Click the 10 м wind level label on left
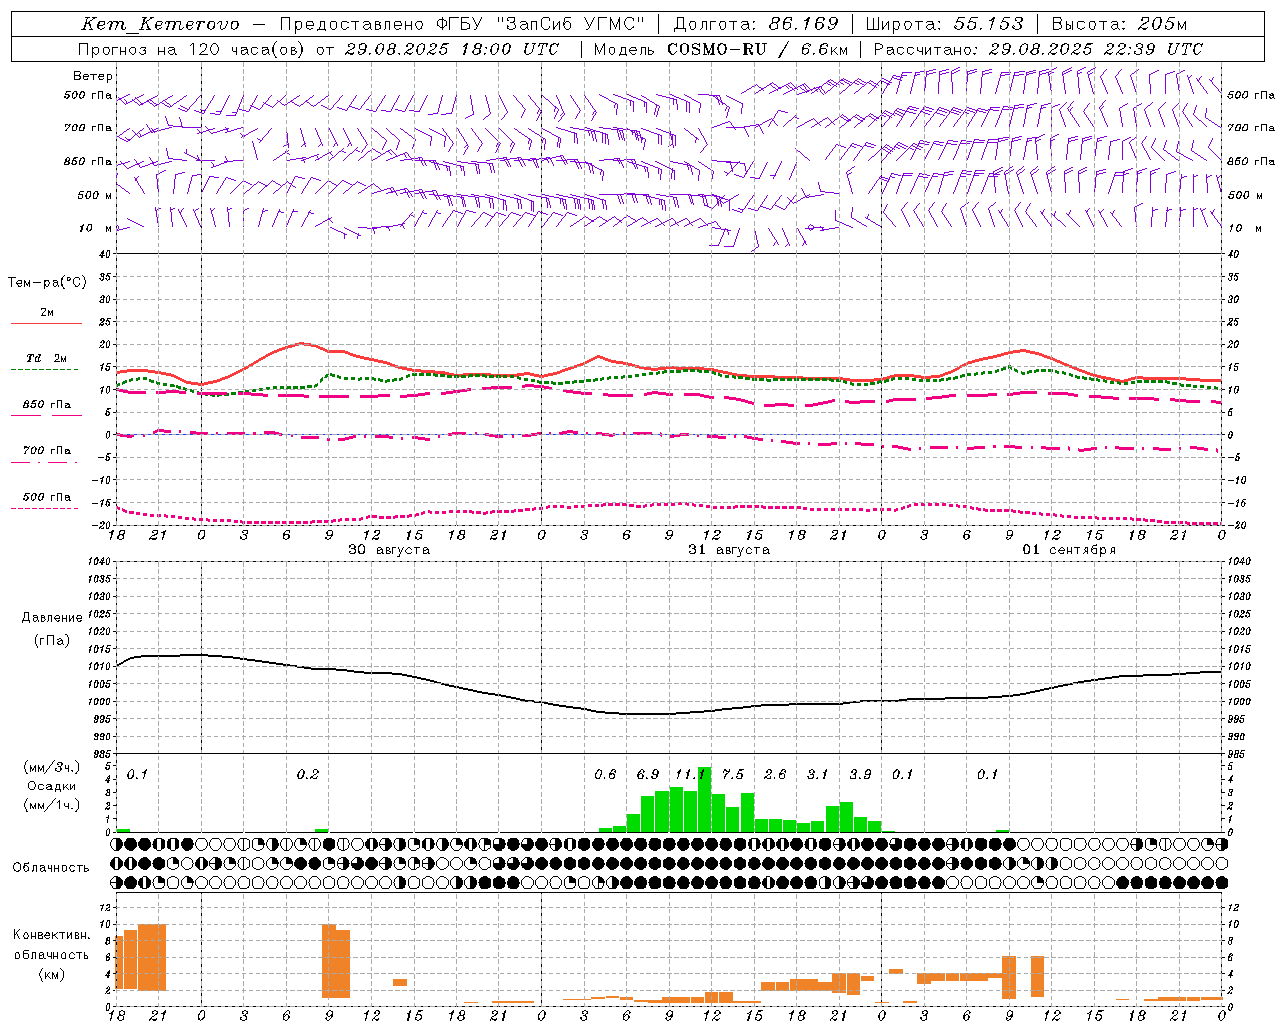The height and width of the screenshot is (1024, 1280). (x=95, y=228)
